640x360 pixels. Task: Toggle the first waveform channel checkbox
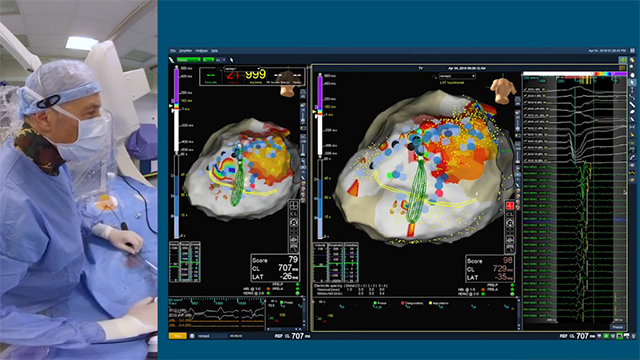(526, 89)
